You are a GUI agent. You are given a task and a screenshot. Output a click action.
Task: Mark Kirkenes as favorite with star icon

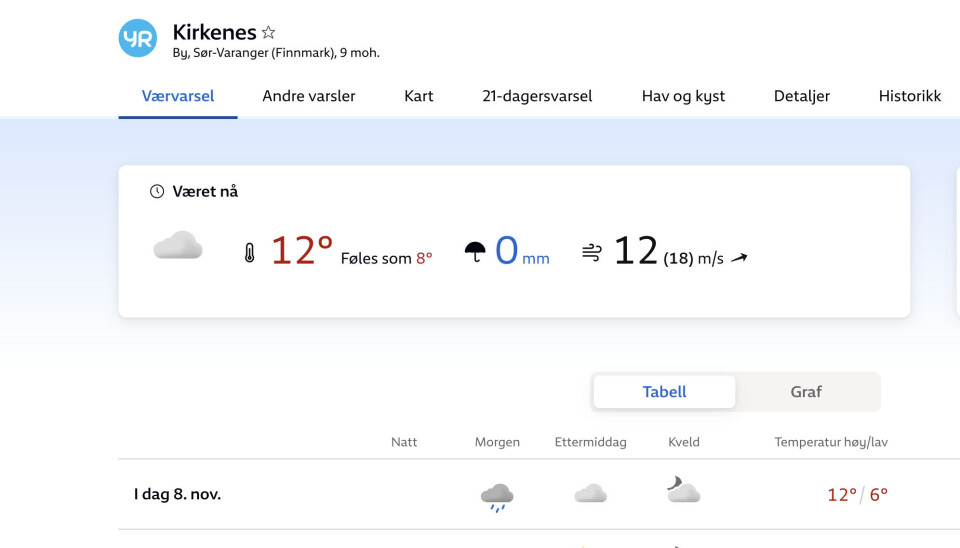[x=268, y=33]
